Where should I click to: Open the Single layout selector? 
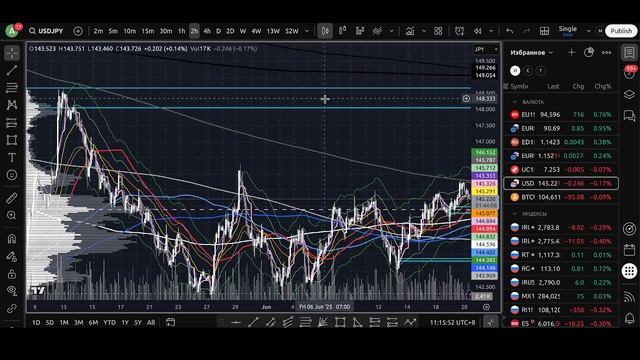click(x=568, y=31)
